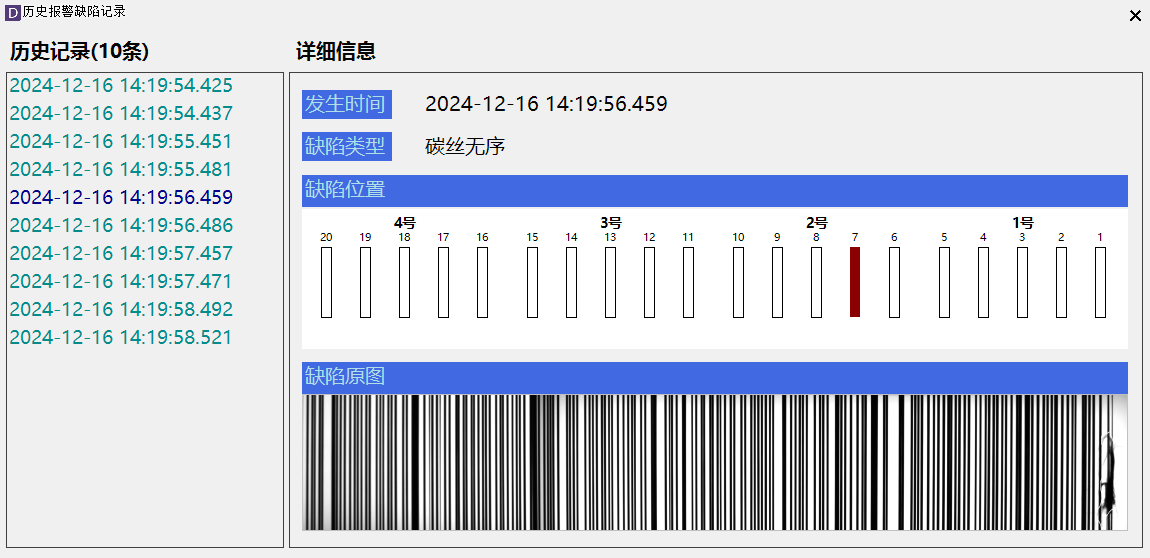This screenshot has height=558, width=1150.
Task: Click the red defect bar at position 7
Action: tap(855, 282)
